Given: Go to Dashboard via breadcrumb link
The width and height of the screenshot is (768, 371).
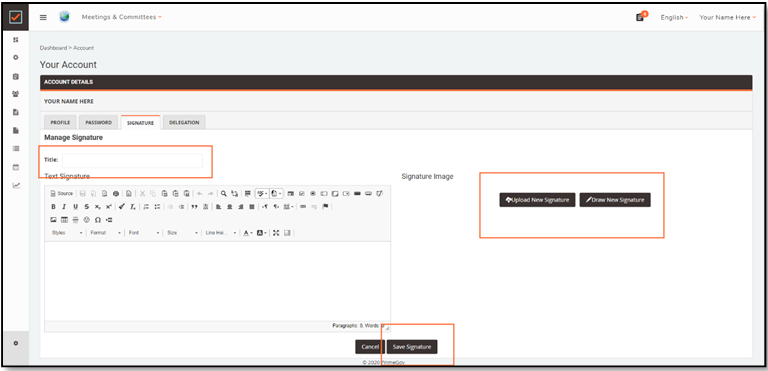Looking at the screenshot, I should click(53, 48).
